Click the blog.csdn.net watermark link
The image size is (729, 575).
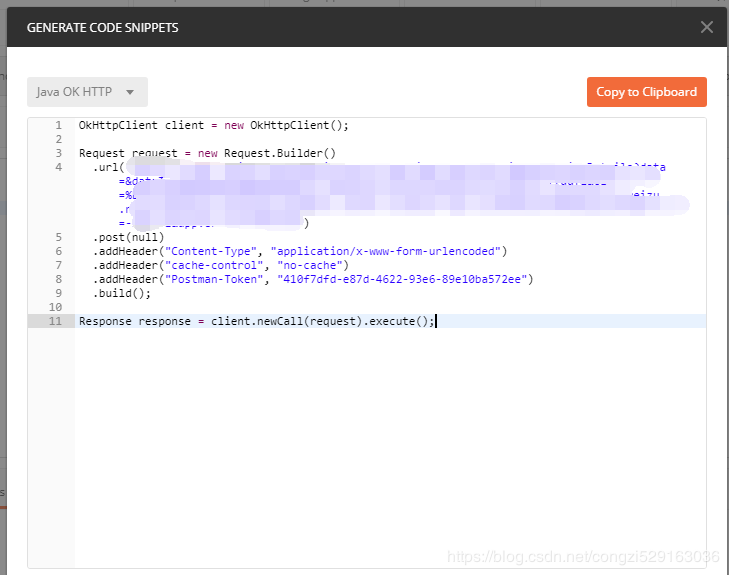pos(583,556)
